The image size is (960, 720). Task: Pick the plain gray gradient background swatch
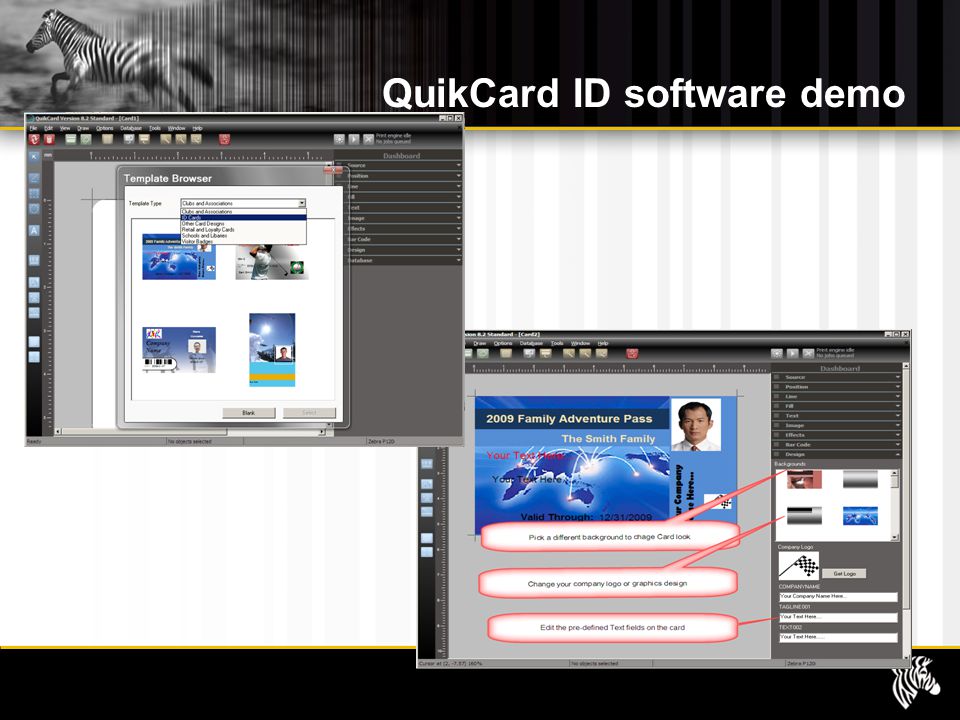[x=860, y=479]
